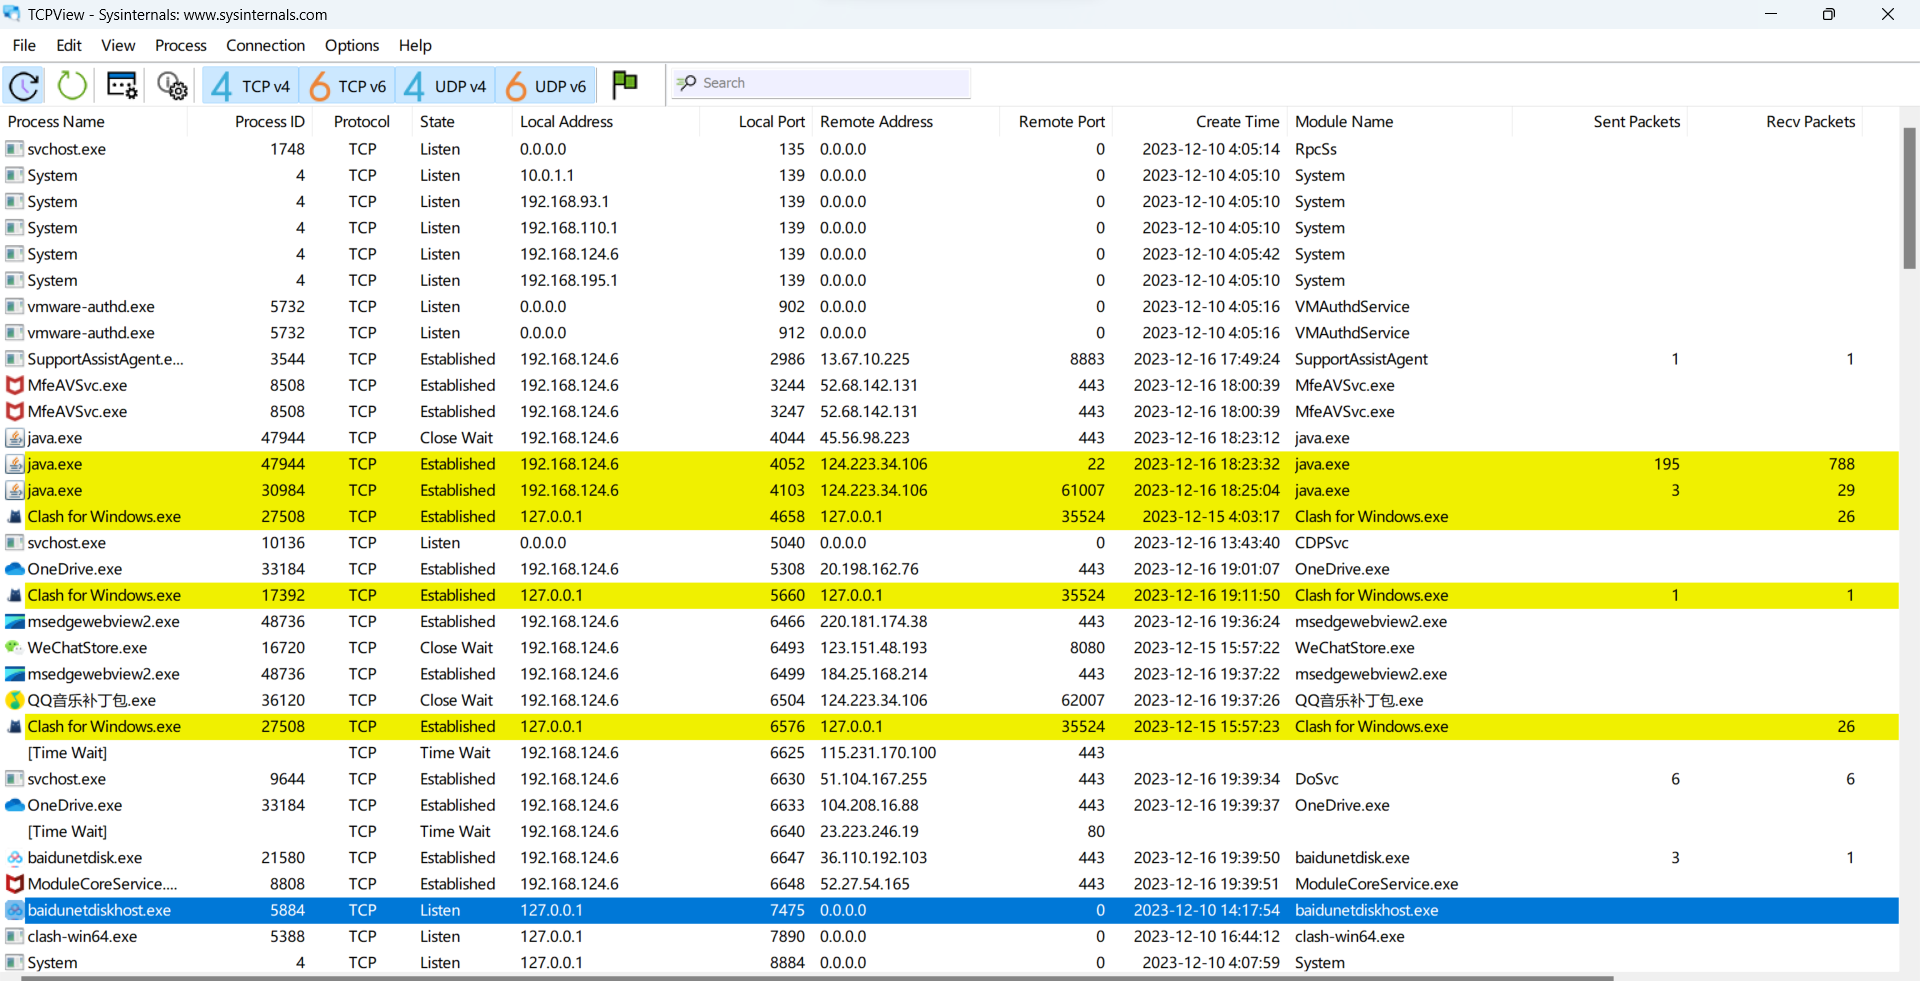Click the vertical scrollbar thumb
1920x981 pixels.
(1909, 197)
